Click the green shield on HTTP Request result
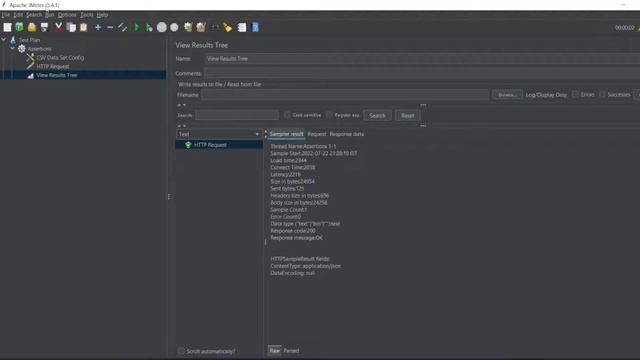Viewport: 640px width, 360px height. [x=188, y=145]
